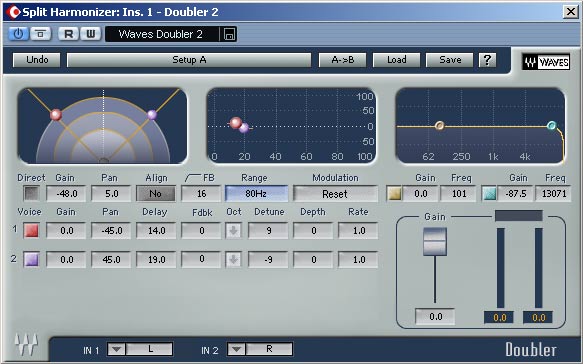Toggle the plugin power bypass button
Viewport: 583px width, 364px height.
[x=18, y=34]
